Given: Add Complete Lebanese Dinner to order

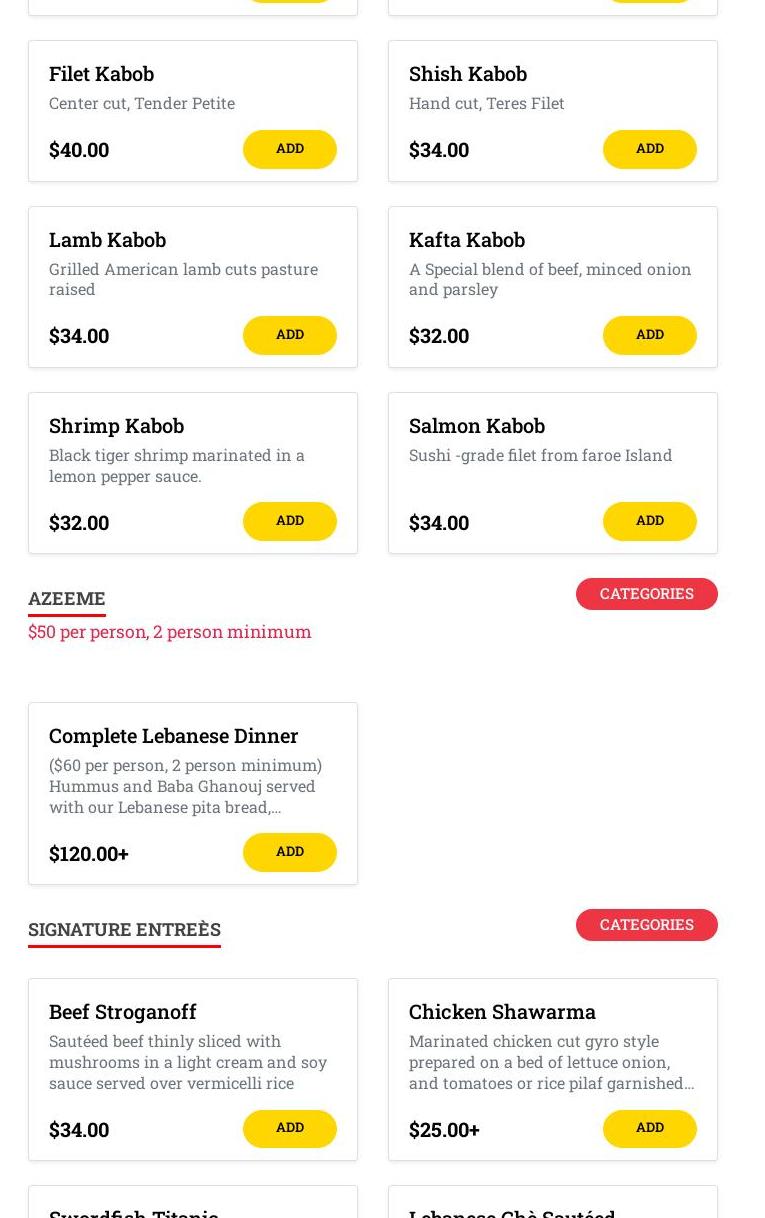Looking at the screenshot, I should click(x=289, y=852).
